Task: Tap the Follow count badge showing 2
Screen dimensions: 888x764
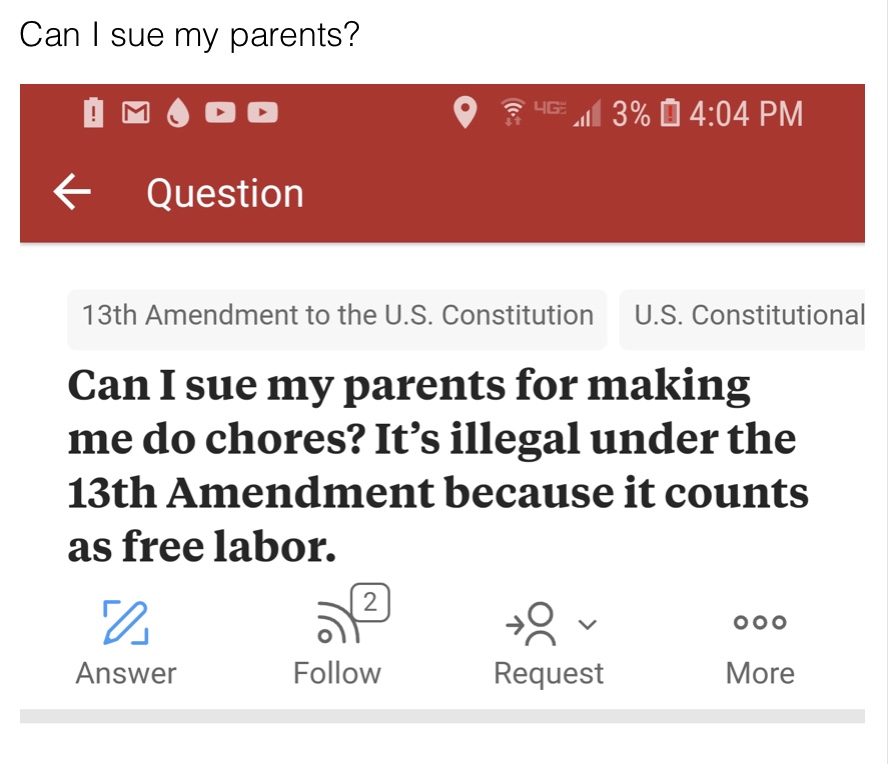Action: (370, 602)
